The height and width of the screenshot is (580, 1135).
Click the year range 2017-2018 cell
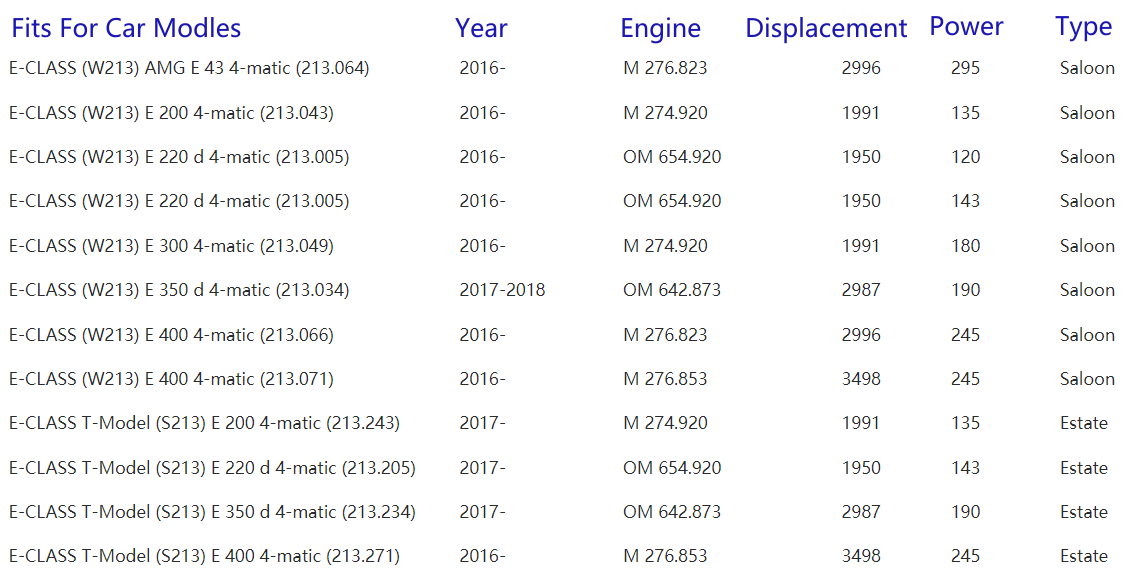pos(502,290)
